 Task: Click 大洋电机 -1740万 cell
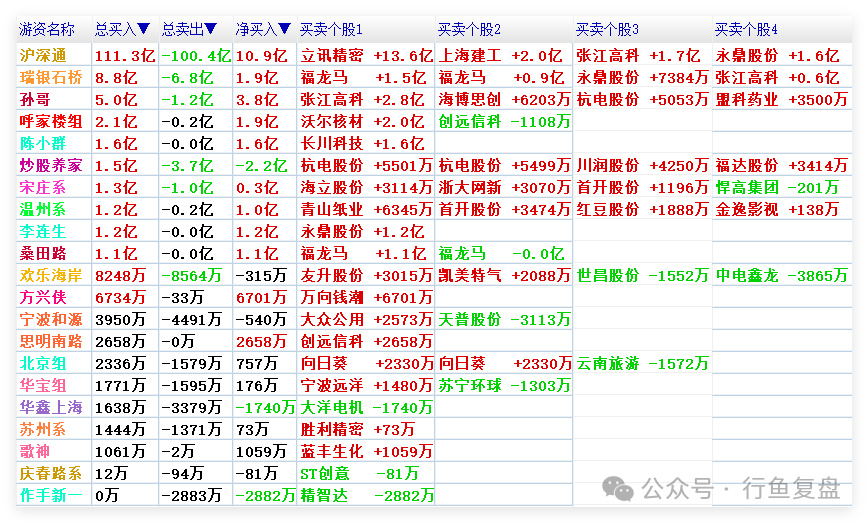366,407
